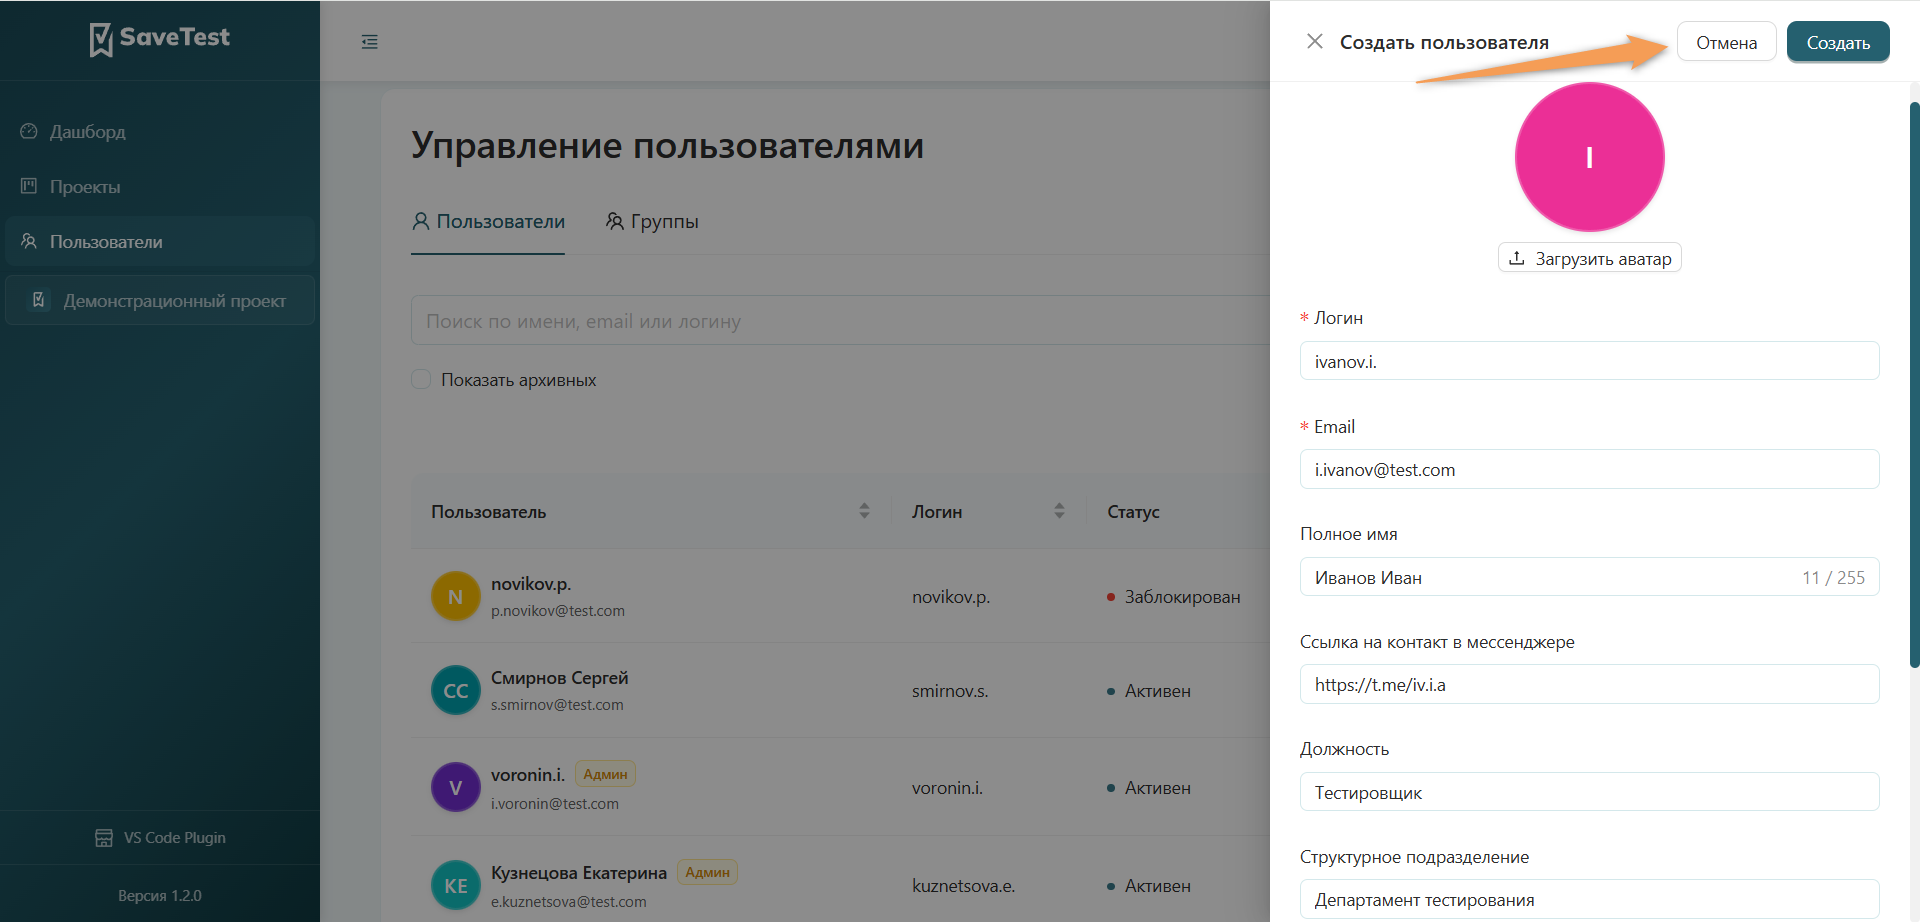The height and width of the screenshot is (922, 1920).
Task: Enable the Показать архивных checkbox
Action: 421,379
